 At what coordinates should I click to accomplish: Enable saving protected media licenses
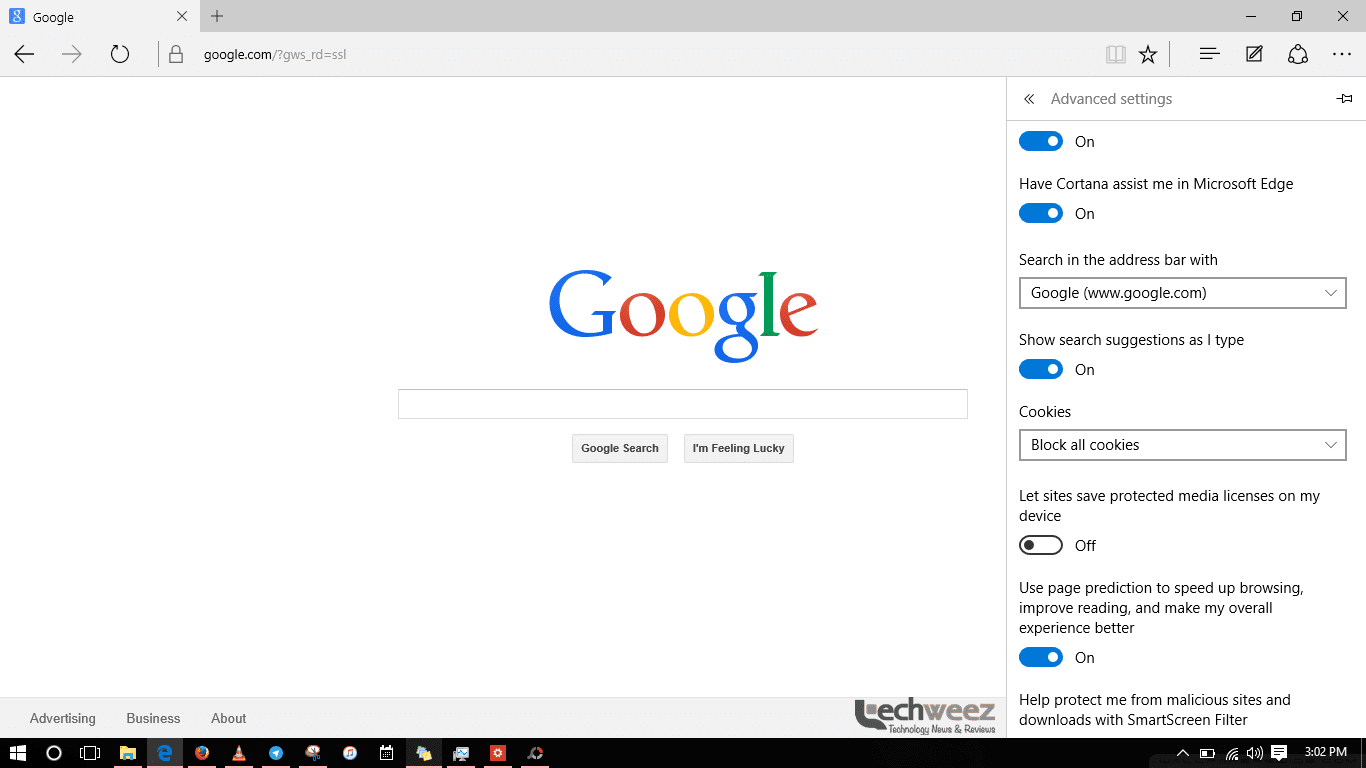[1041, 545]
